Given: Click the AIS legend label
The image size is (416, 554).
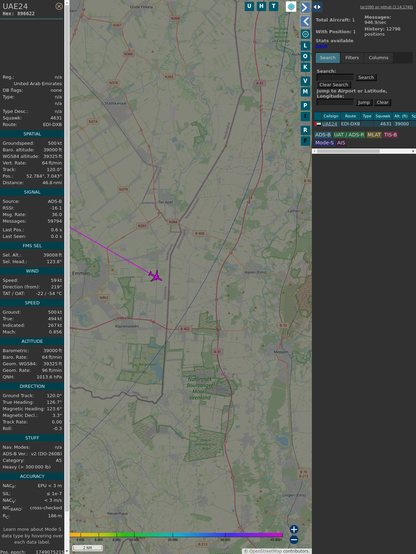Looking at the screenshot, I should 341,143.
